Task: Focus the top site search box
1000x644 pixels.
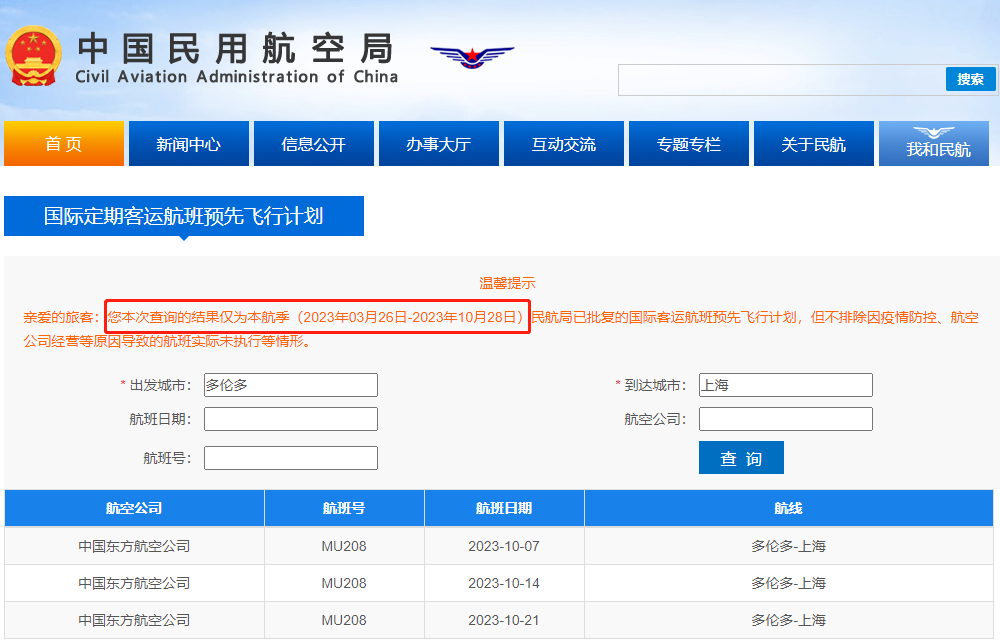Action: [x=781, y=80]
